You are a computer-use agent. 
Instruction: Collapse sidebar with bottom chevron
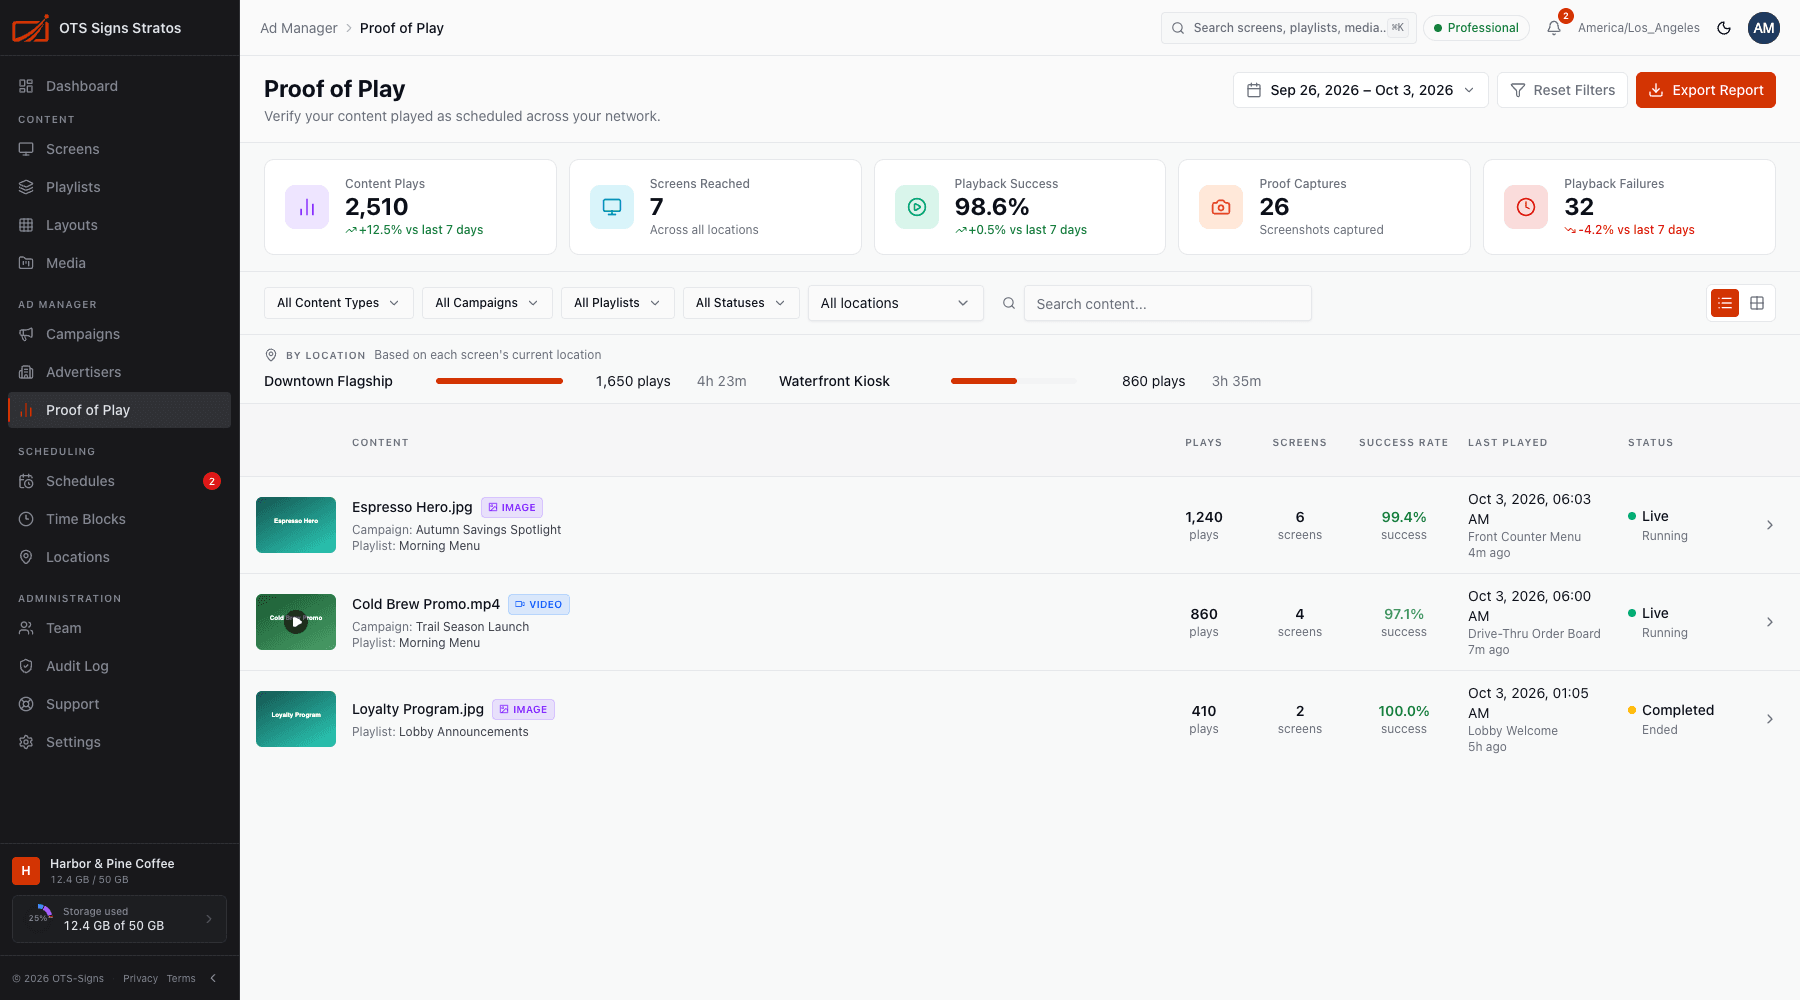(x=213, y=978)
